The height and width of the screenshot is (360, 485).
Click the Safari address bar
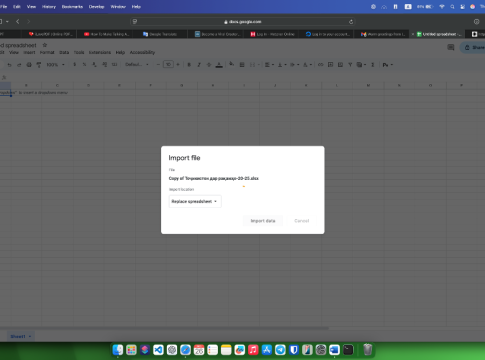coord(243,22)
